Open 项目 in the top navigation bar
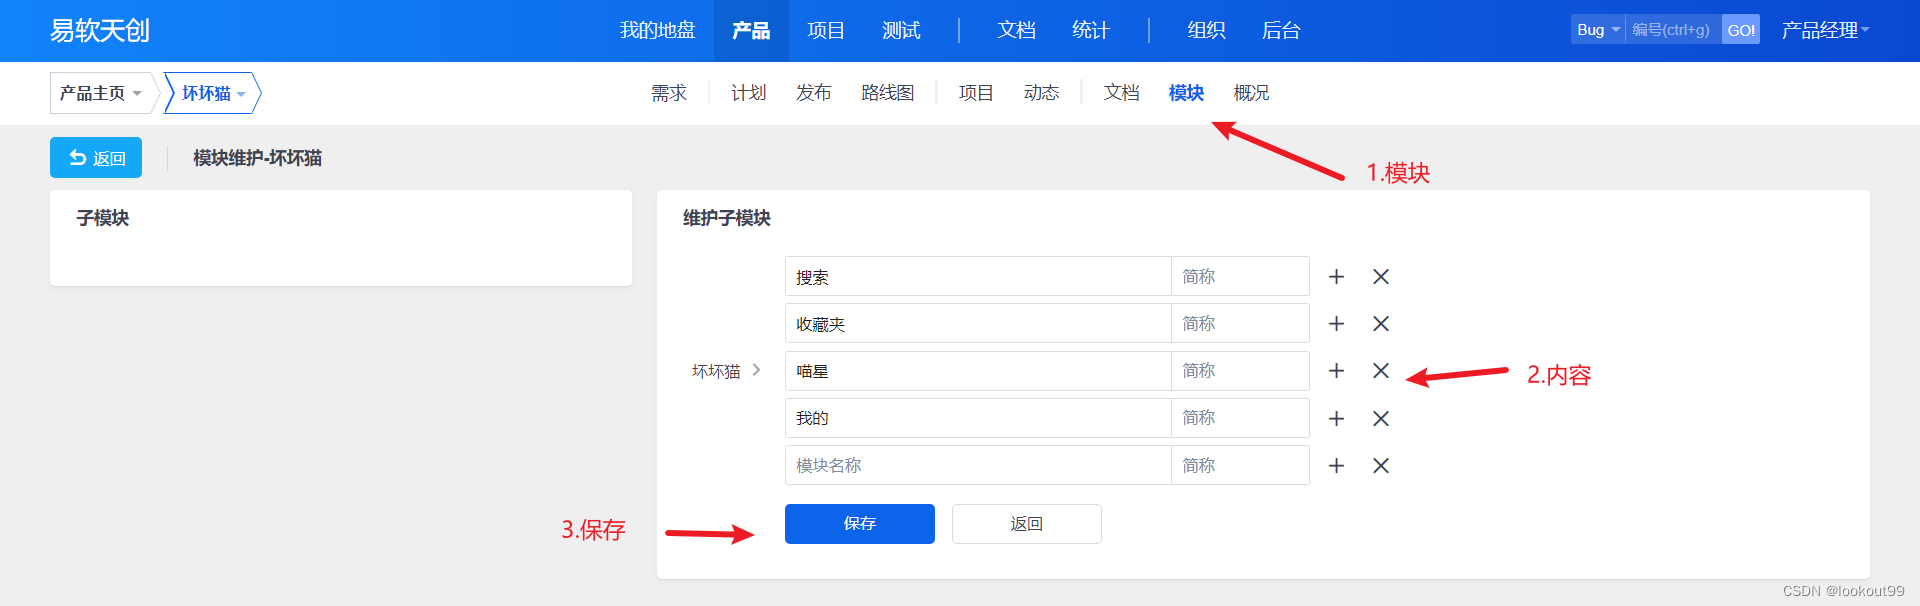The image size is (1920, 606). (x=826, y=30)
